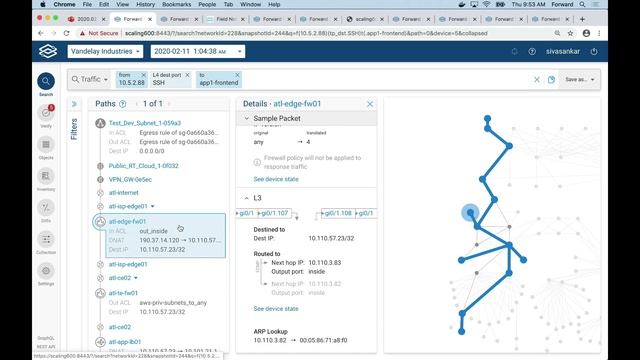Click out_inside In ACL value

(x=153, y=231)
